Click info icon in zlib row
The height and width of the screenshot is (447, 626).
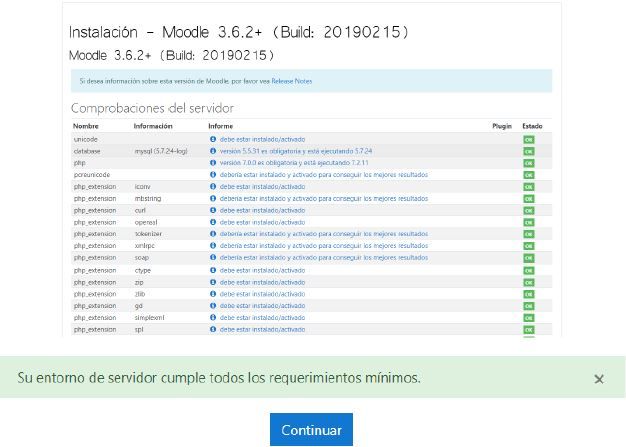point(213,294)
